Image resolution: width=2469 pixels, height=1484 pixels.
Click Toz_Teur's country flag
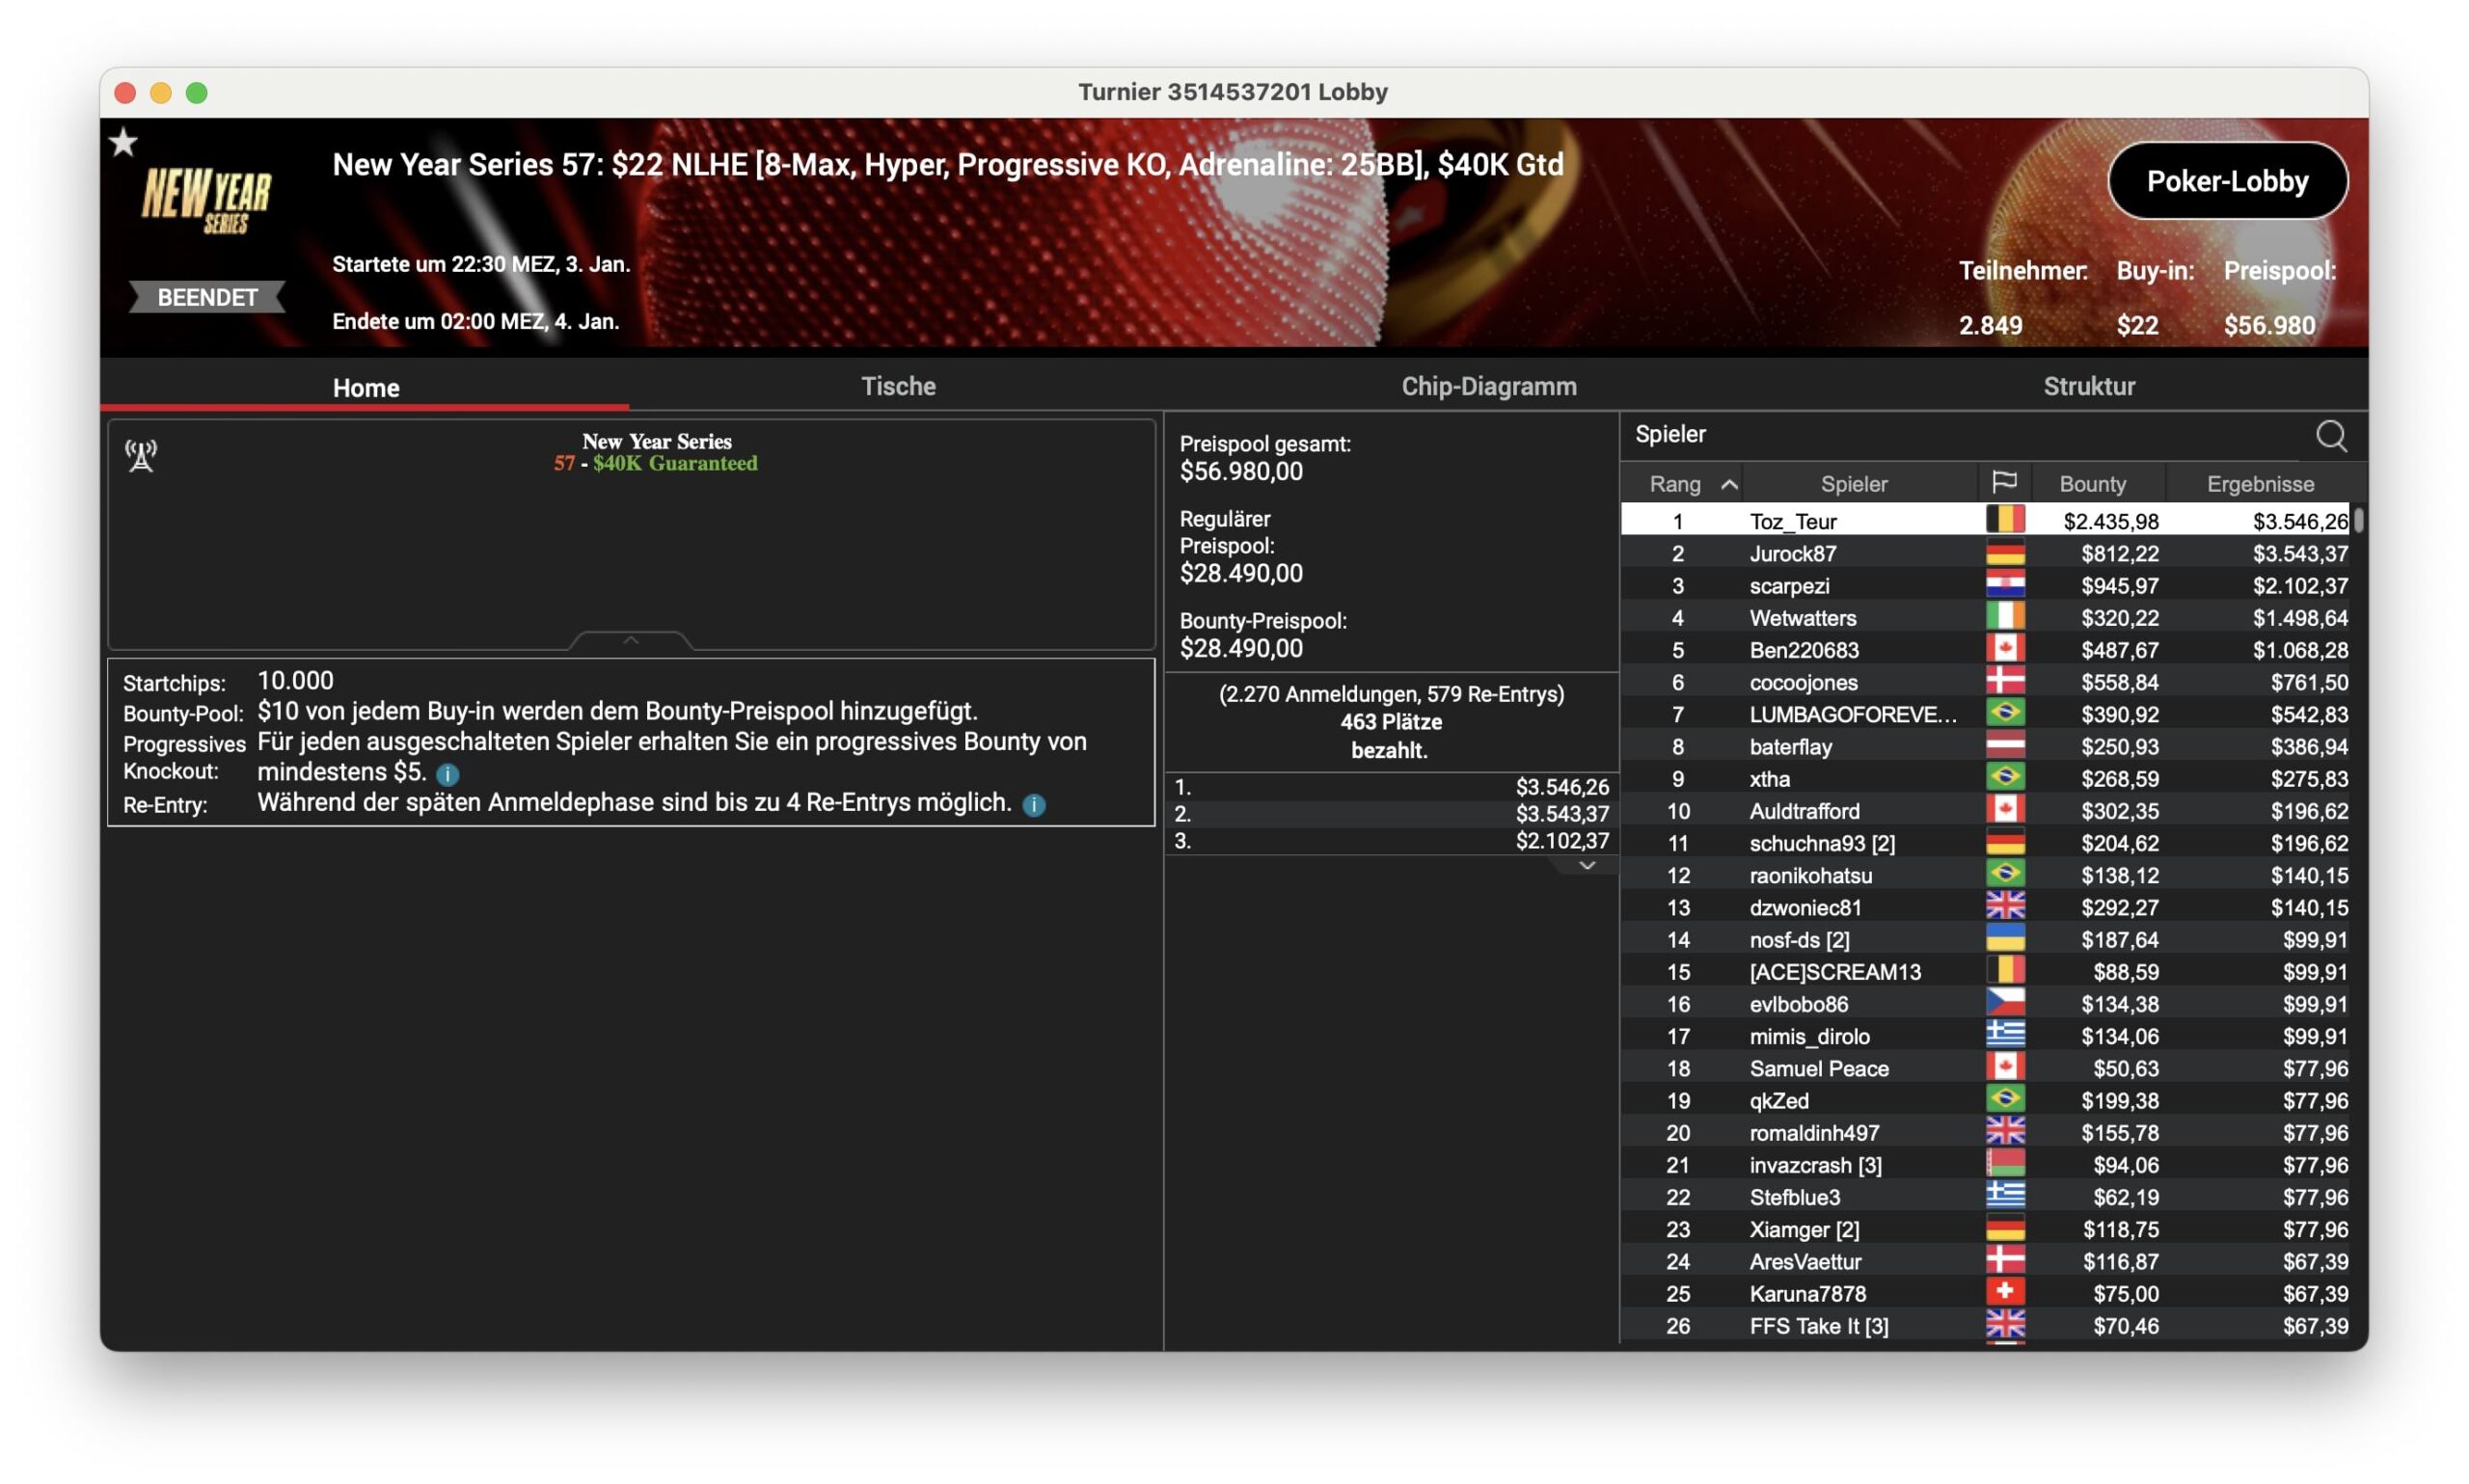point(2004,520)
